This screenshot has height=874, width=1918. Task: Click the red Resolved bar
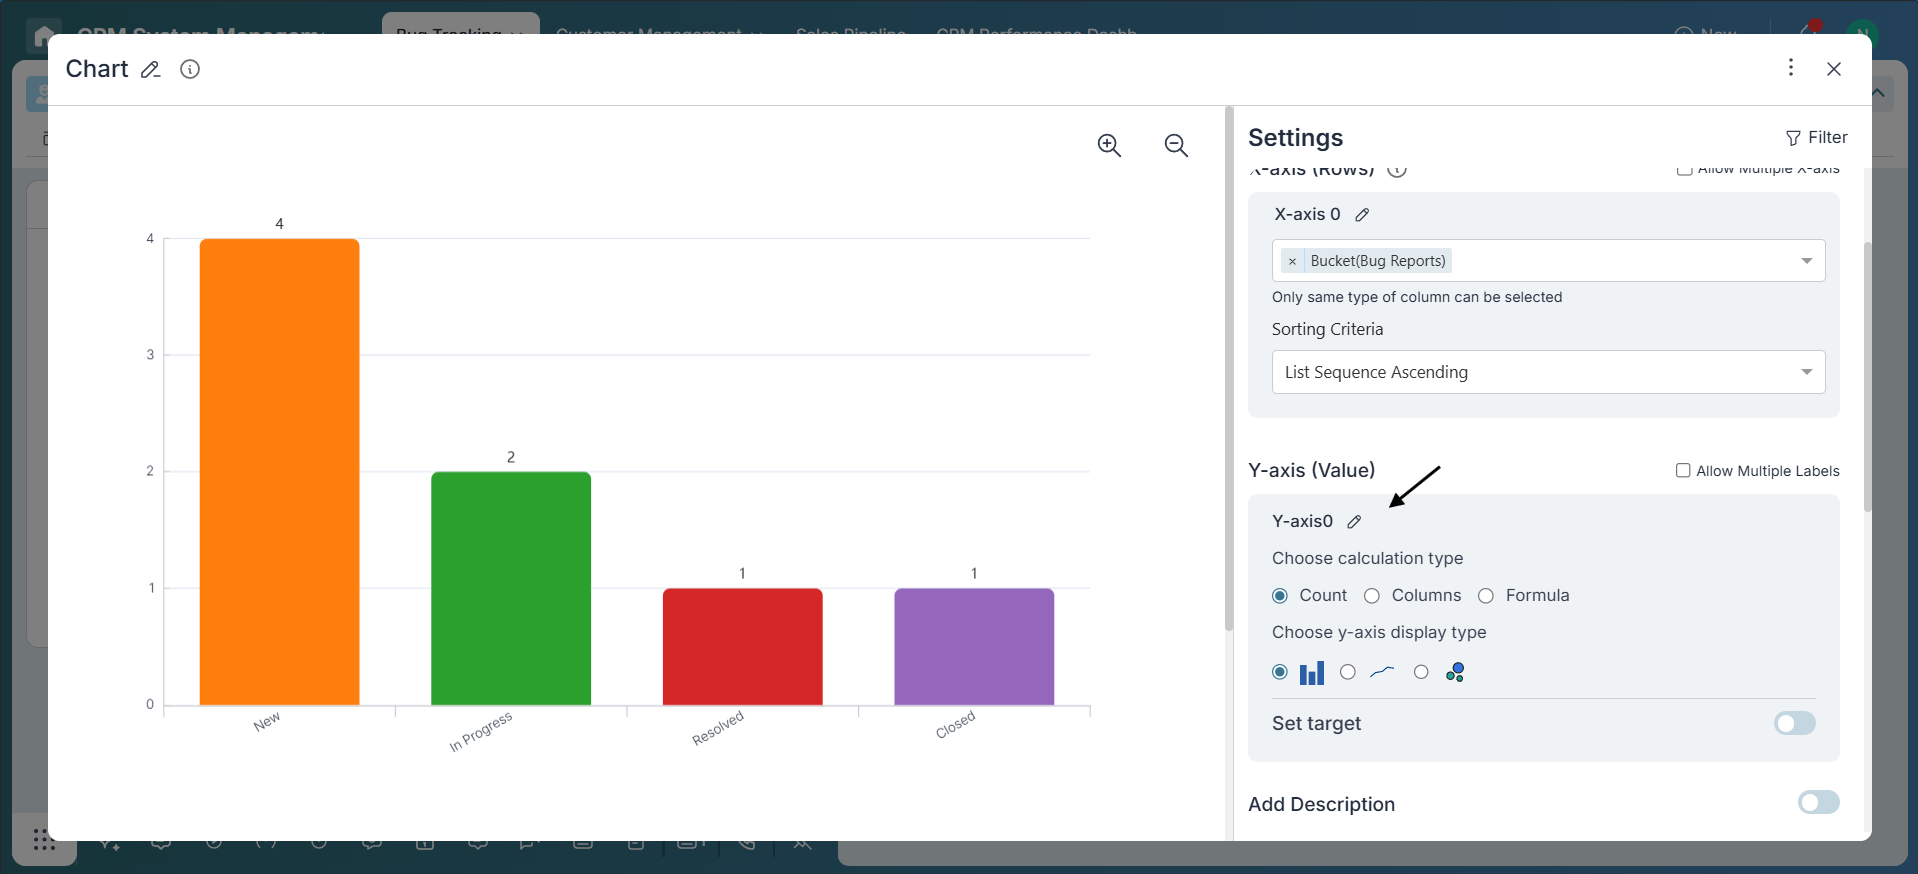pyautogui.click(x=743, y=647)
